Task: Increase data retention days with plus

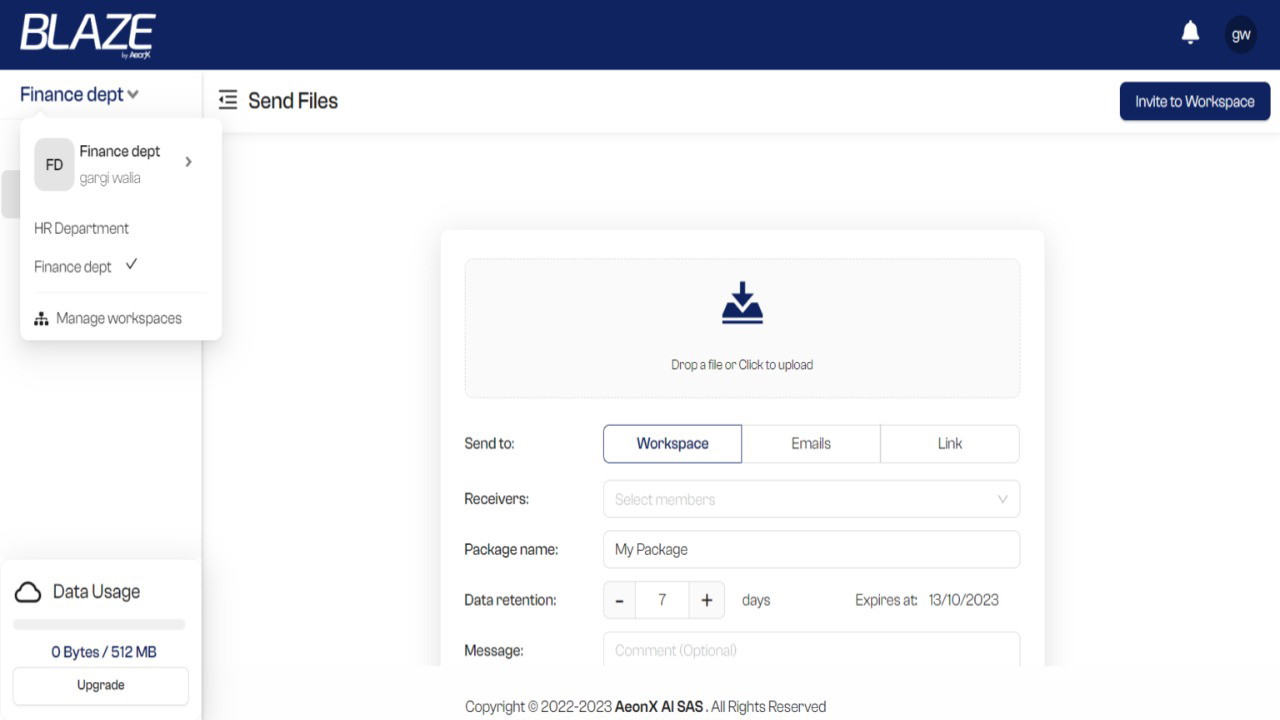Action: 707,600
